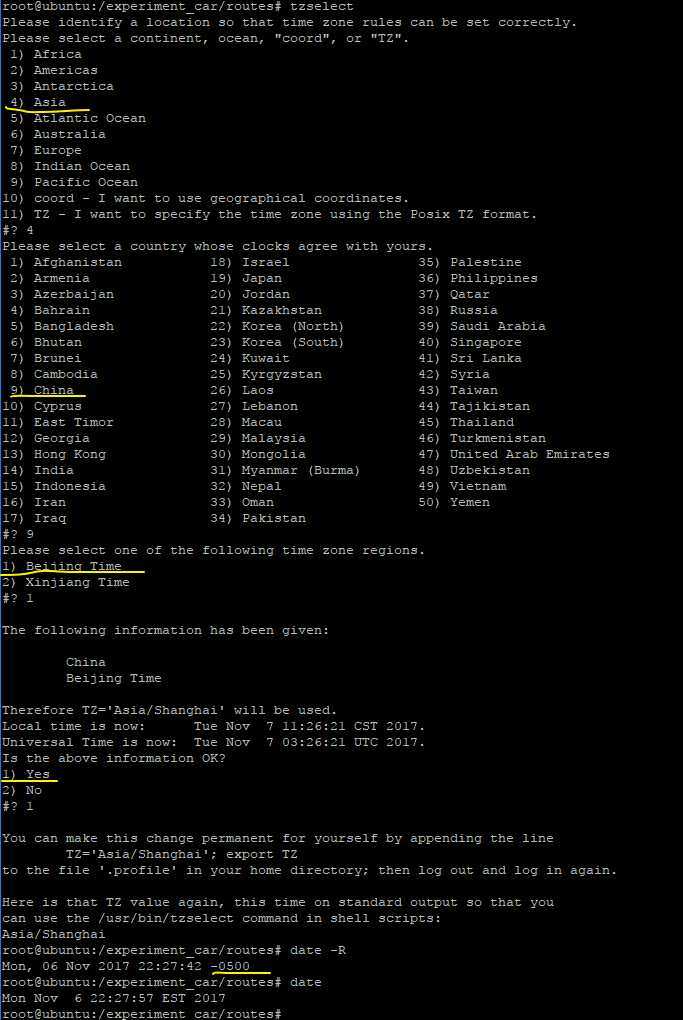683x1020 pixels.
Task: Click the 'Kazakhstan' entry
Action: point(282,310)
